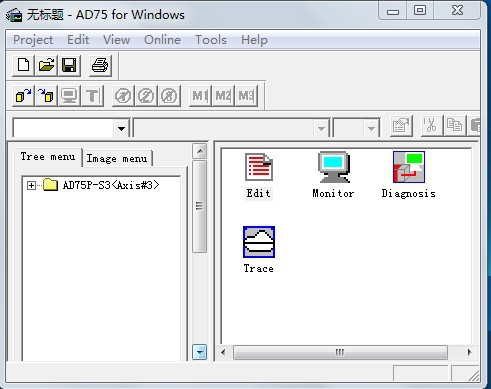
Task: Open the Online menu
Action: pos(162,40)
